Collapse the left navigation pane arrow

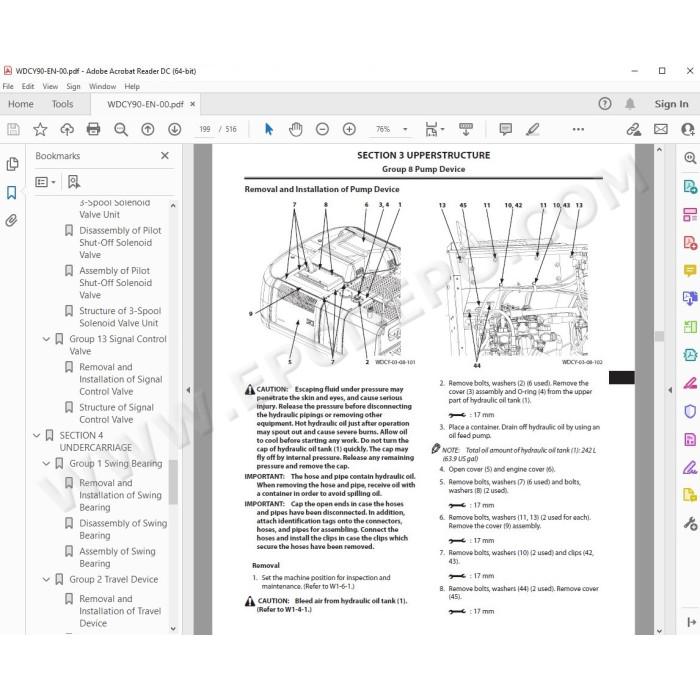click(x=188, y=390)
